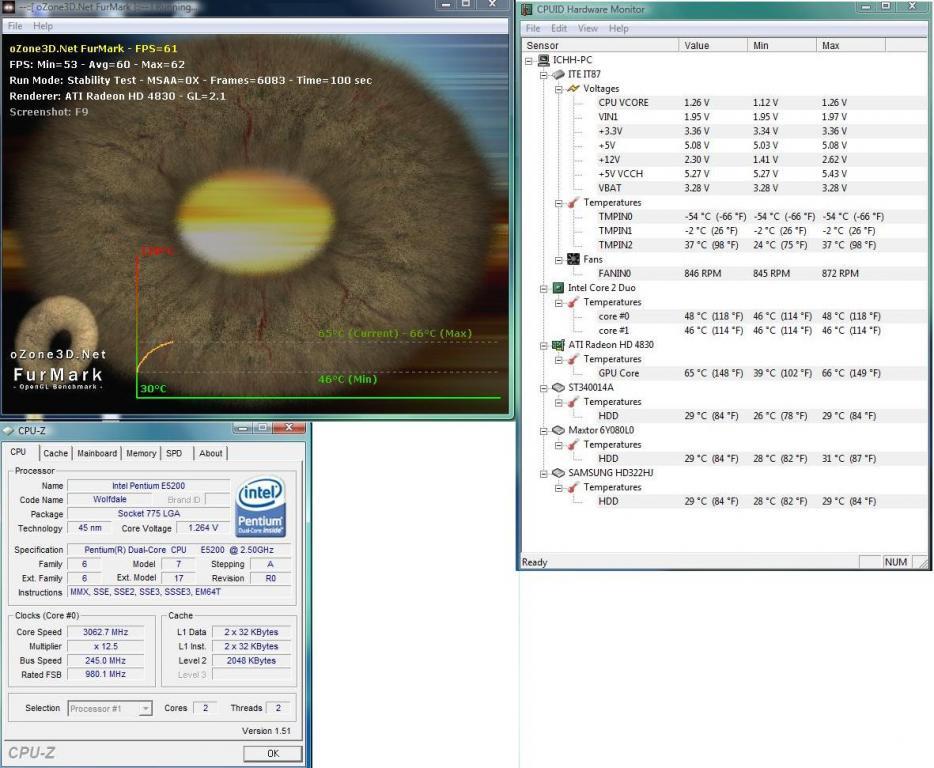
Task: Click the Intel Core 2 Duo processor icon
Action: [558, 288]
